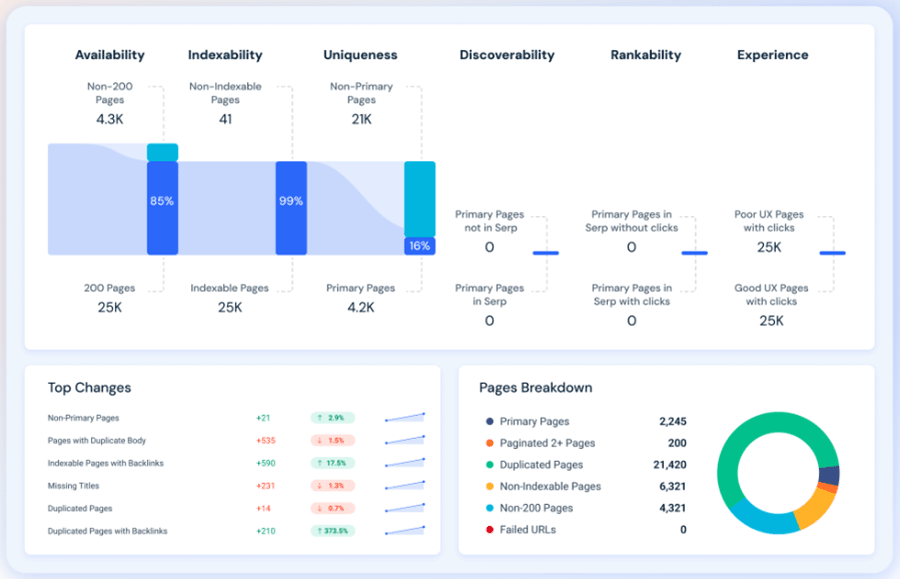Click the Non-Primary Pages 21K value
Screen dimensions: 900x579
(x=362, y=119)
